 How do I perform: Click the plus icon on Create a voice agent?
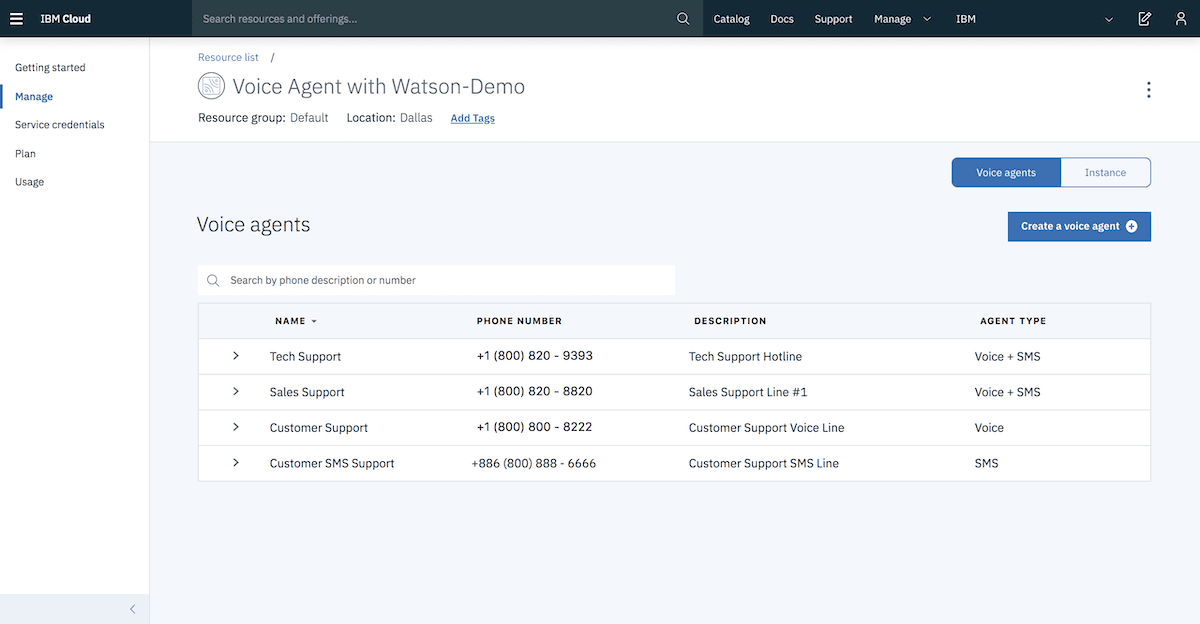pos(1132,227)
